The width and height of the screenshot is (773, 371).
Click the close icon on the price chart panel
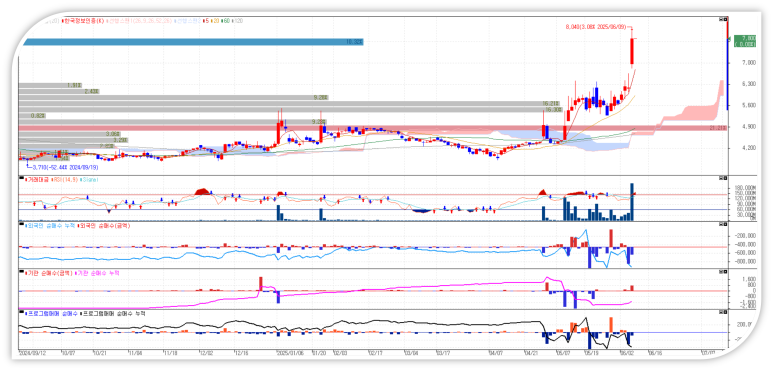coord(725,19)
